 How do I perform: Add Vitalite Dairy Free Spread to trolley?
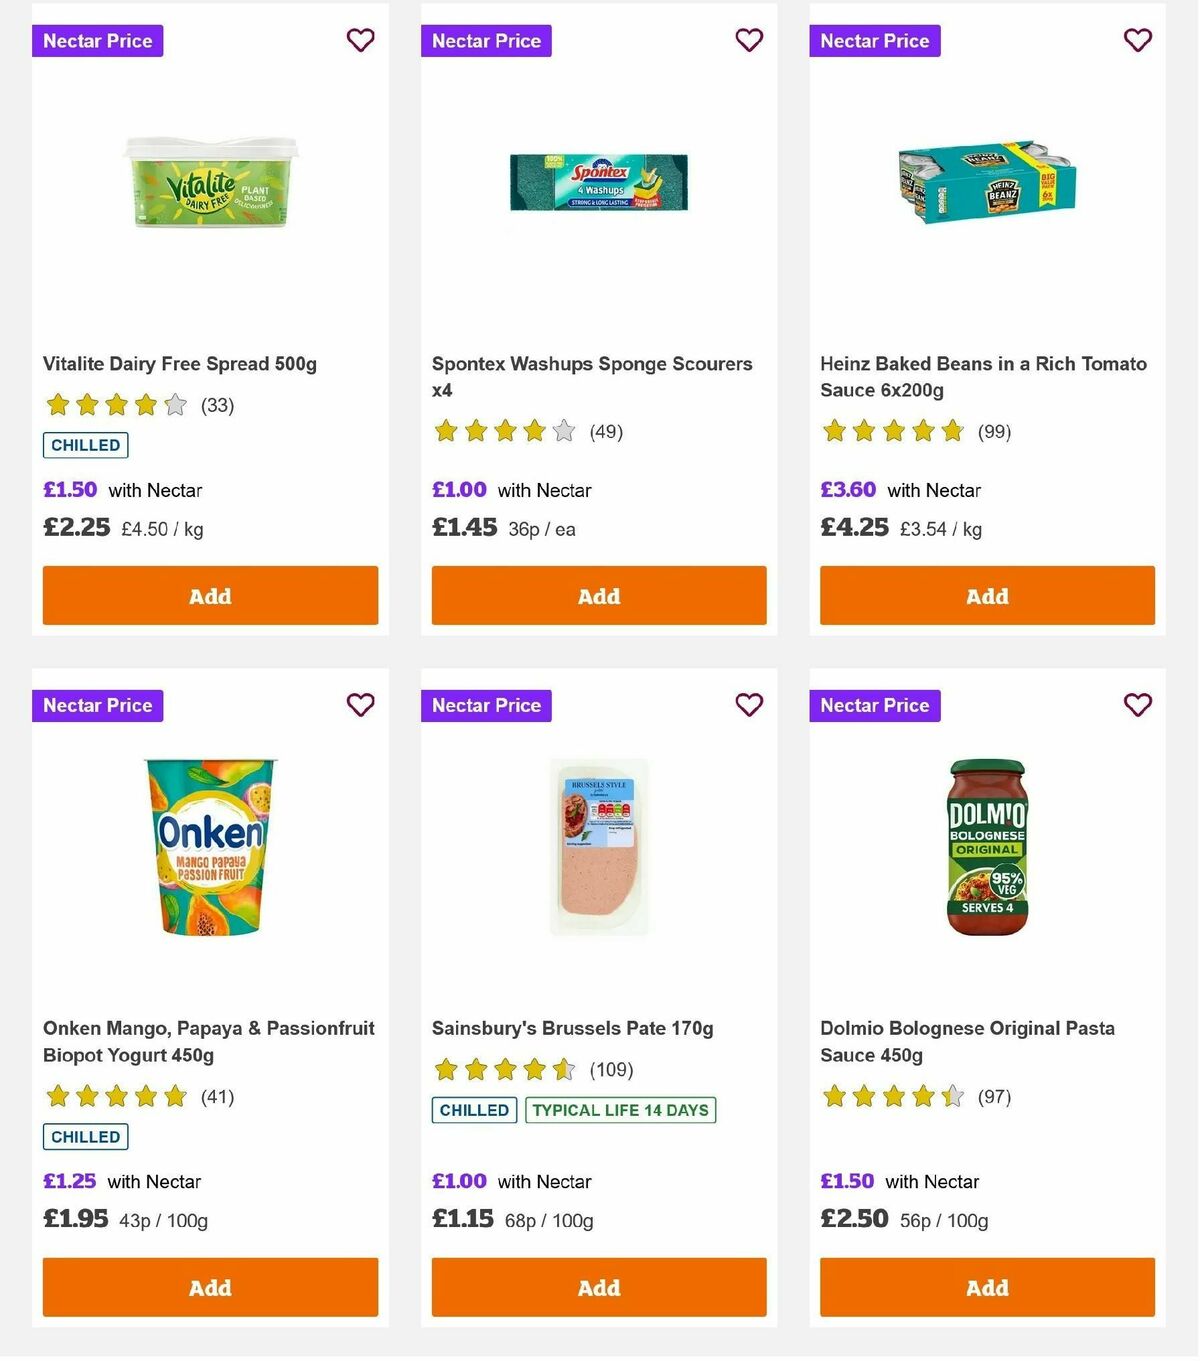[x=209, y=595]
